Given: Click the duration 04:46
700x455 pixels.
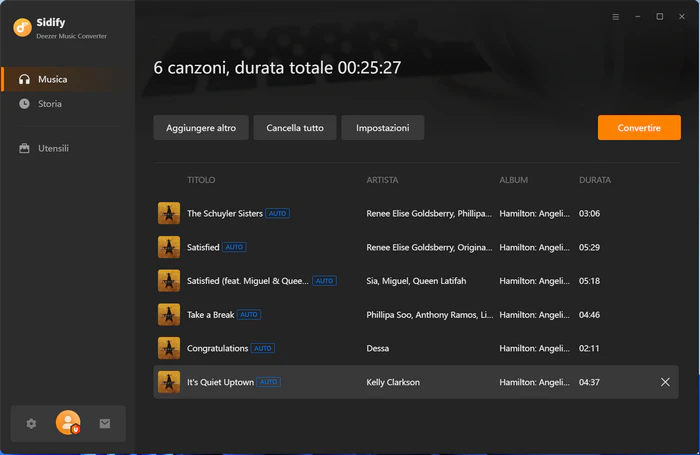Looking at the screenshot, I should [589, 315].
